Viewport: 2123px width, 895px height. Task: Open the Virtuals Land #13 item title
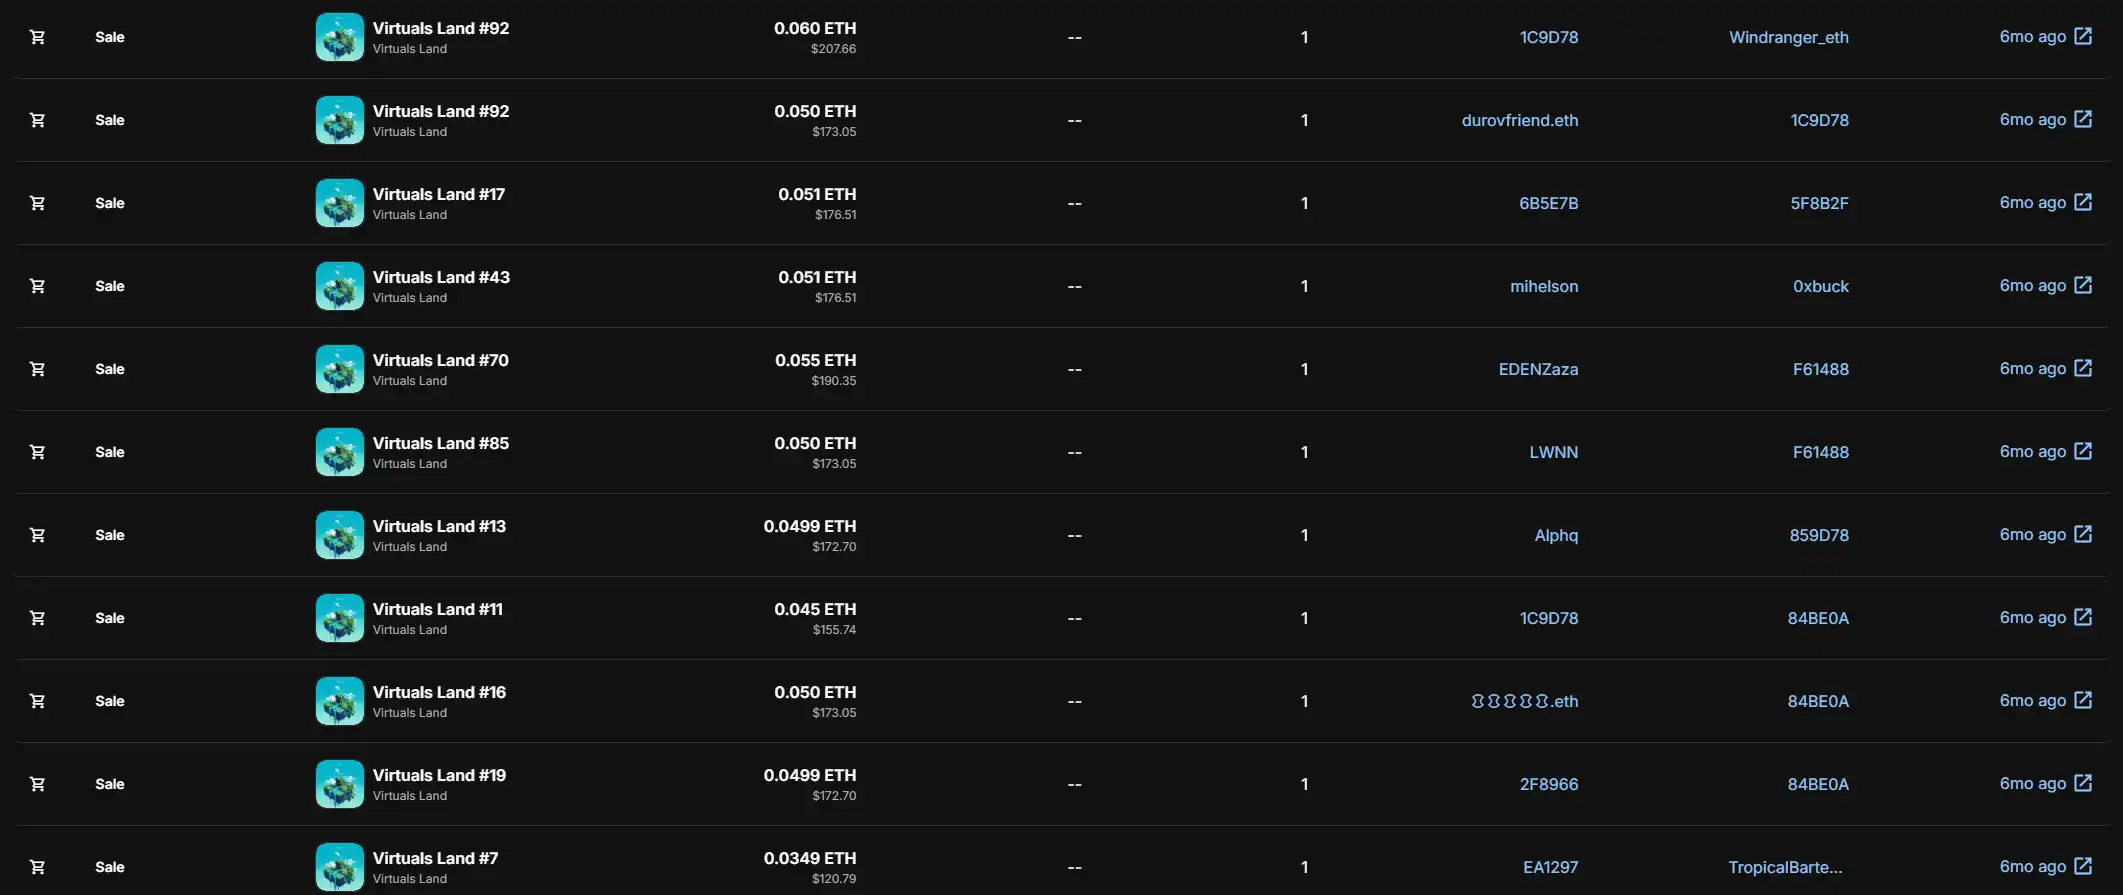pos(439,526)
